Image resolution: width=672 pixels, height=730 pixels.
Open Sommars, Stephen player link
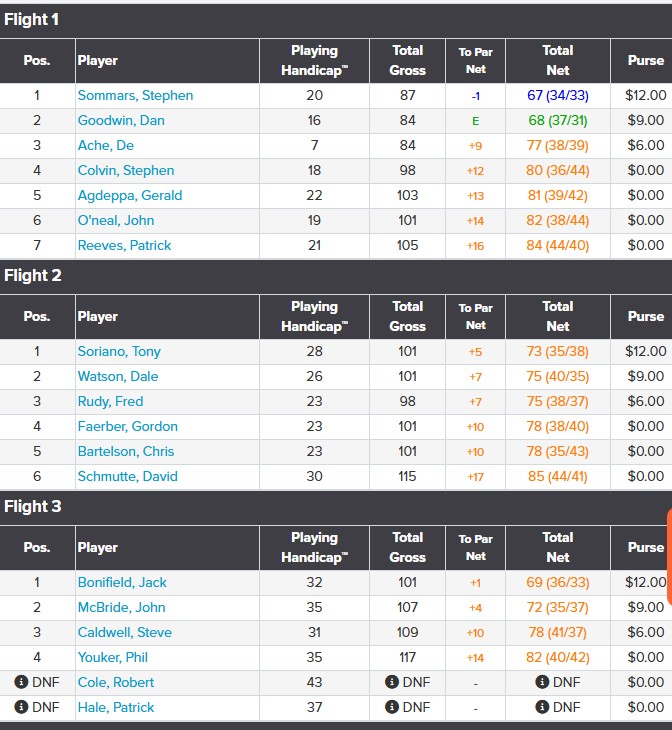[135, 95]
